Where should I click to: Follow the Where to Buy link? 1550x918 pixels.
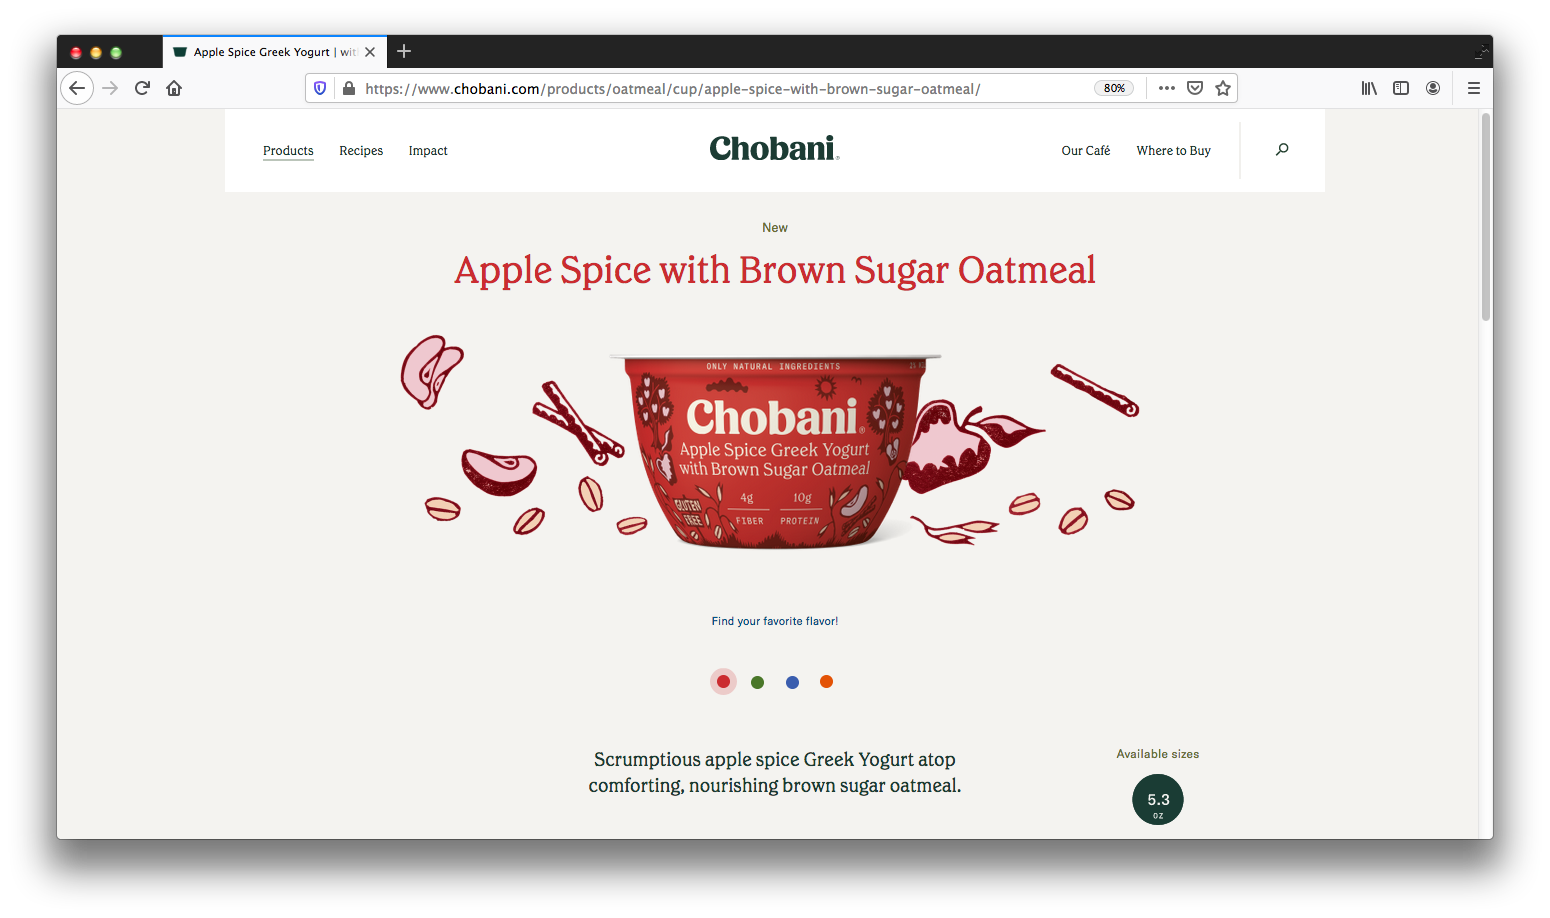(x=1173, y=151)
